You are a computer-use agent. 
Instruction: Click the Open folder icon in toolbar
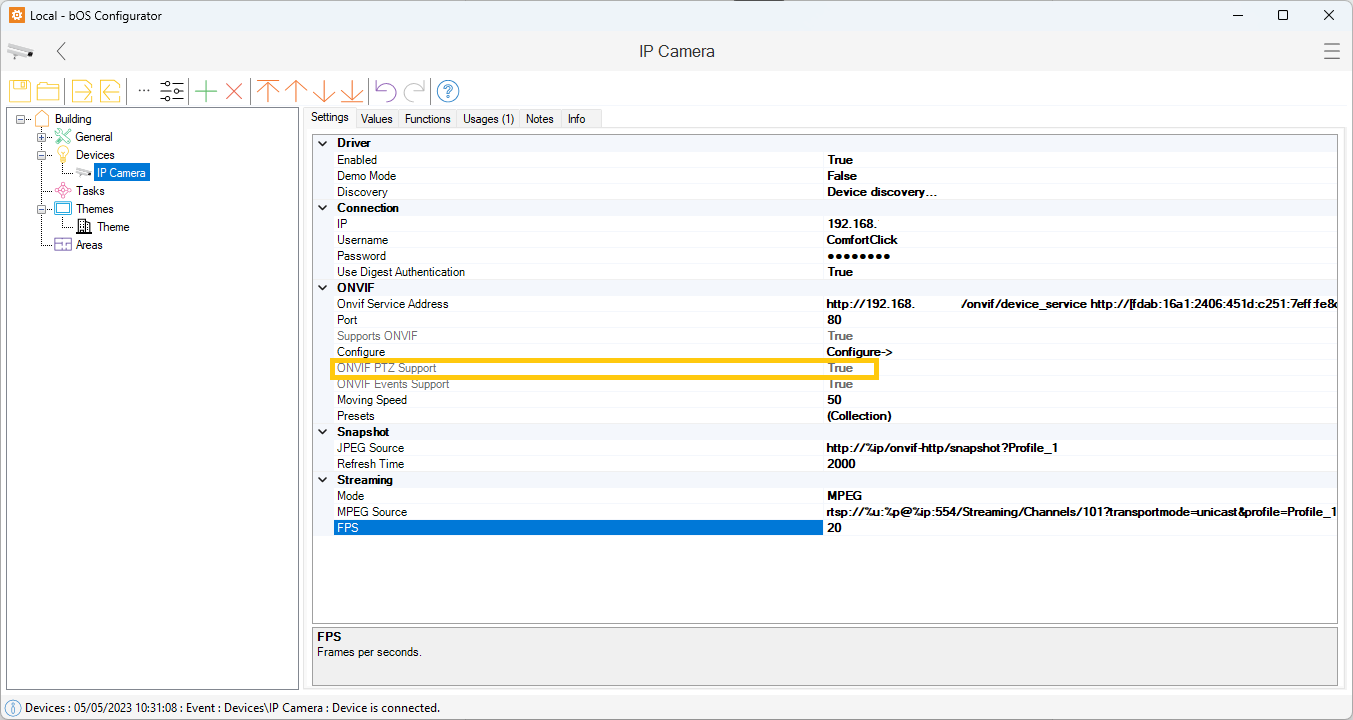47,91
